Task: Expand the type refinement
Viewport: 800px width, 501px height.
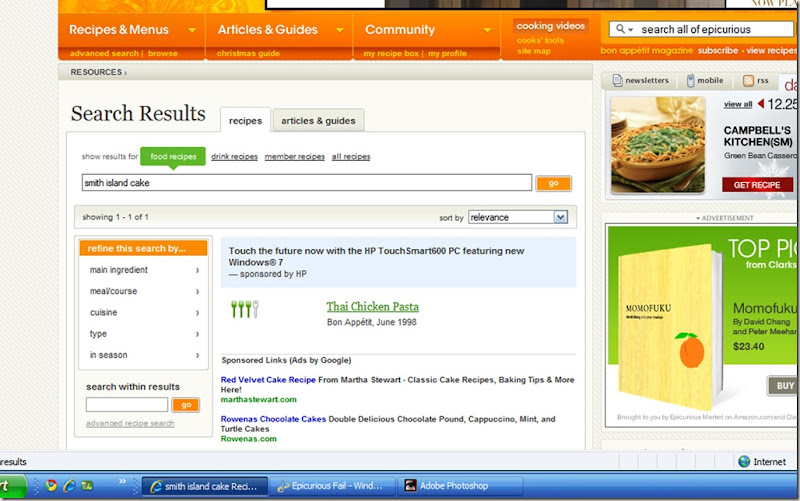Action: click(143, 334)
